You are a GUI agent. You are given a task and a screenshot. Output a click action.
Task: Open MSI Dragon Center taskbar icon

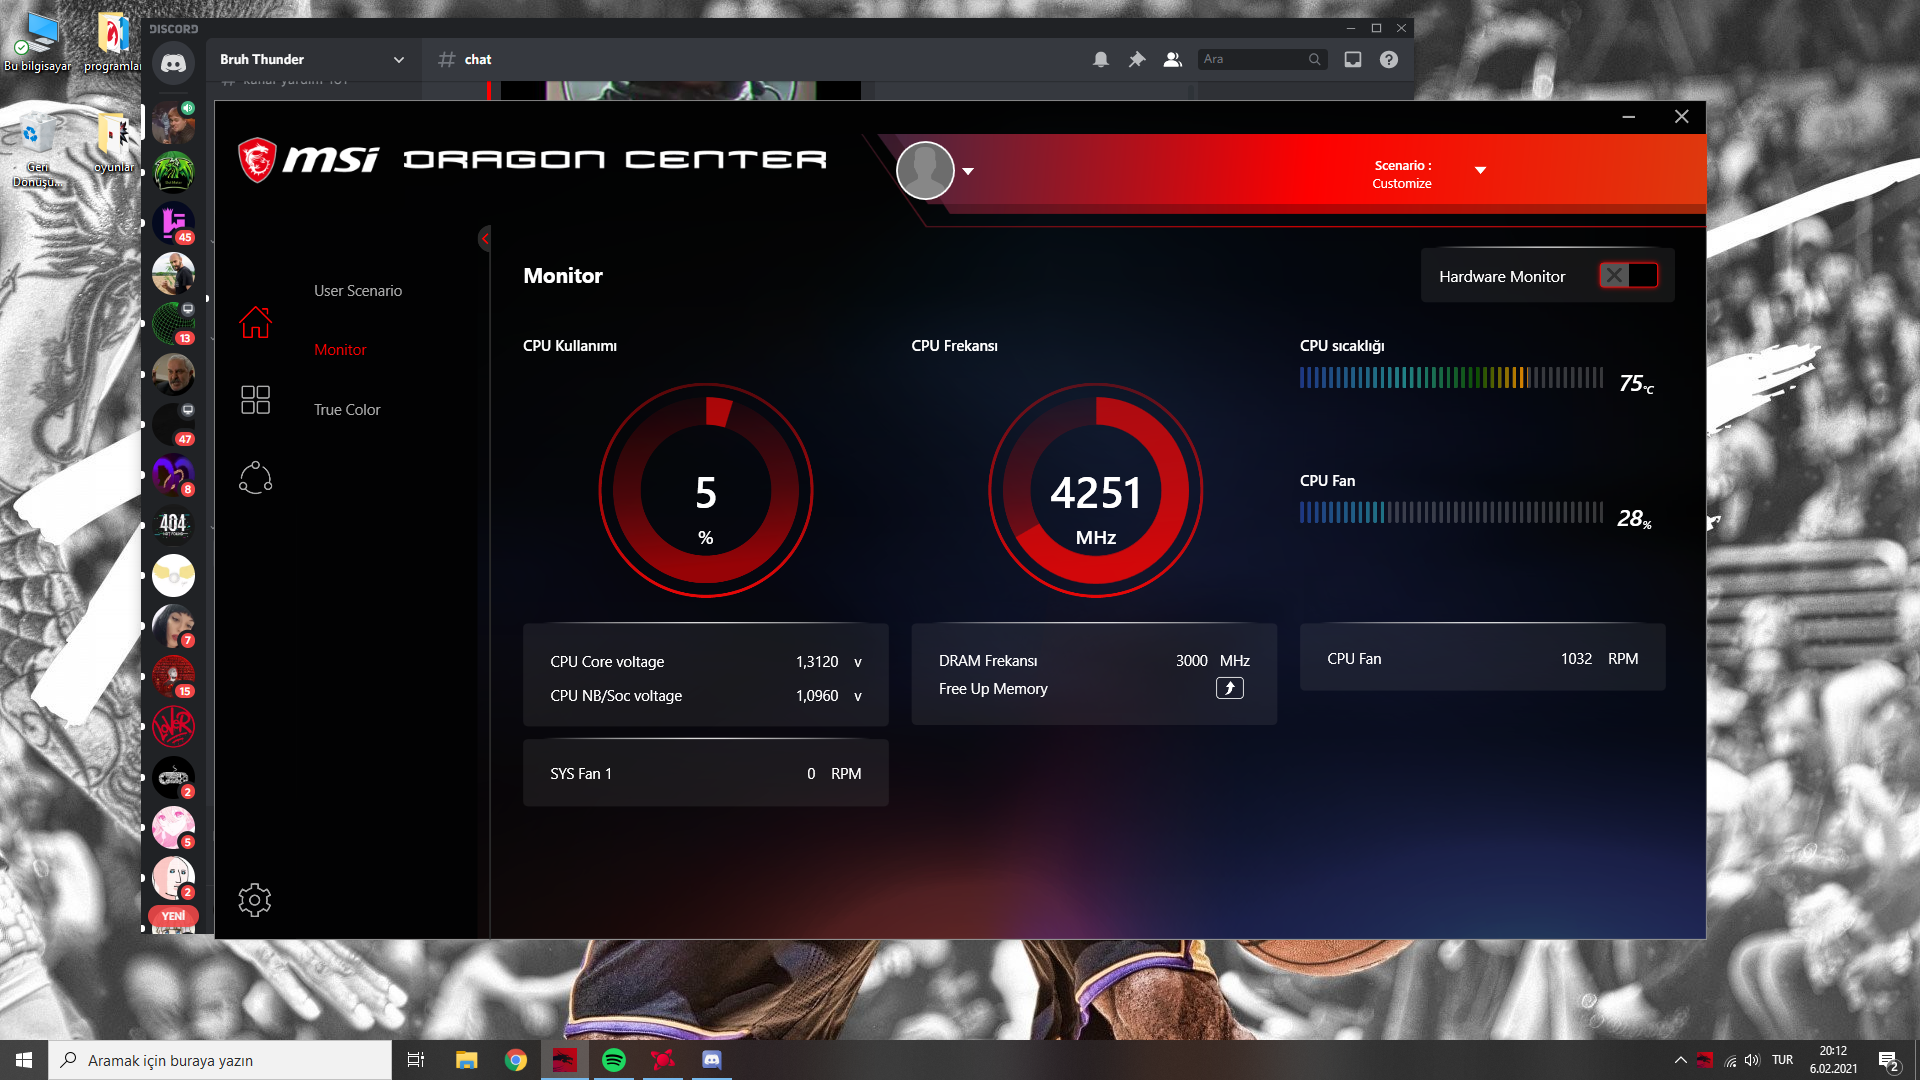[x=565, y=1060]
